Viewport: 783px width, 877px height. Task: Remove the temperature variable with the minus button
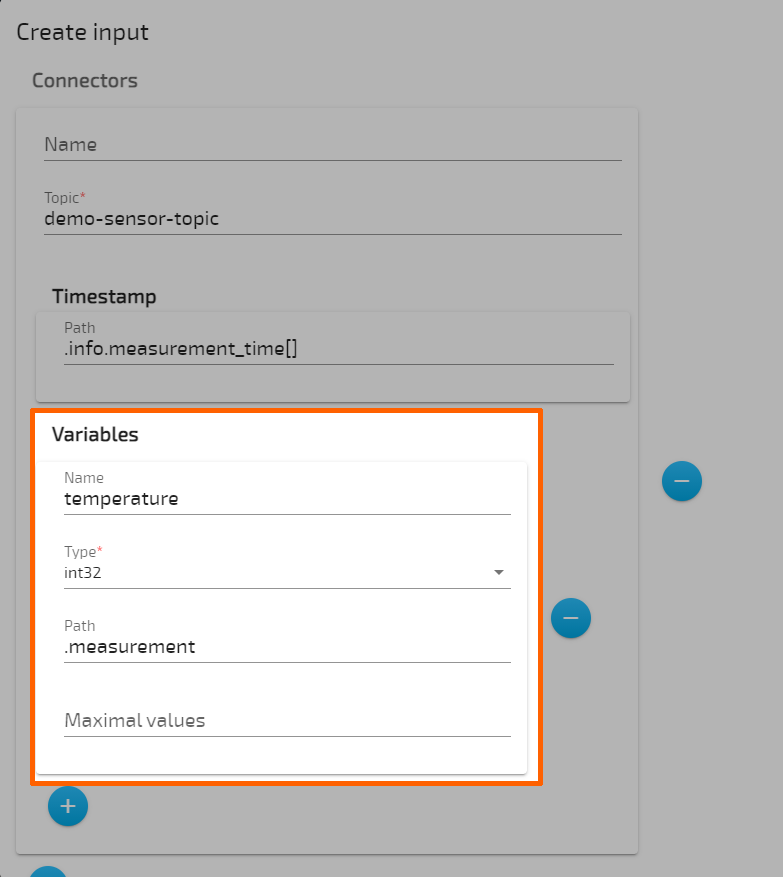click(571, 618)
